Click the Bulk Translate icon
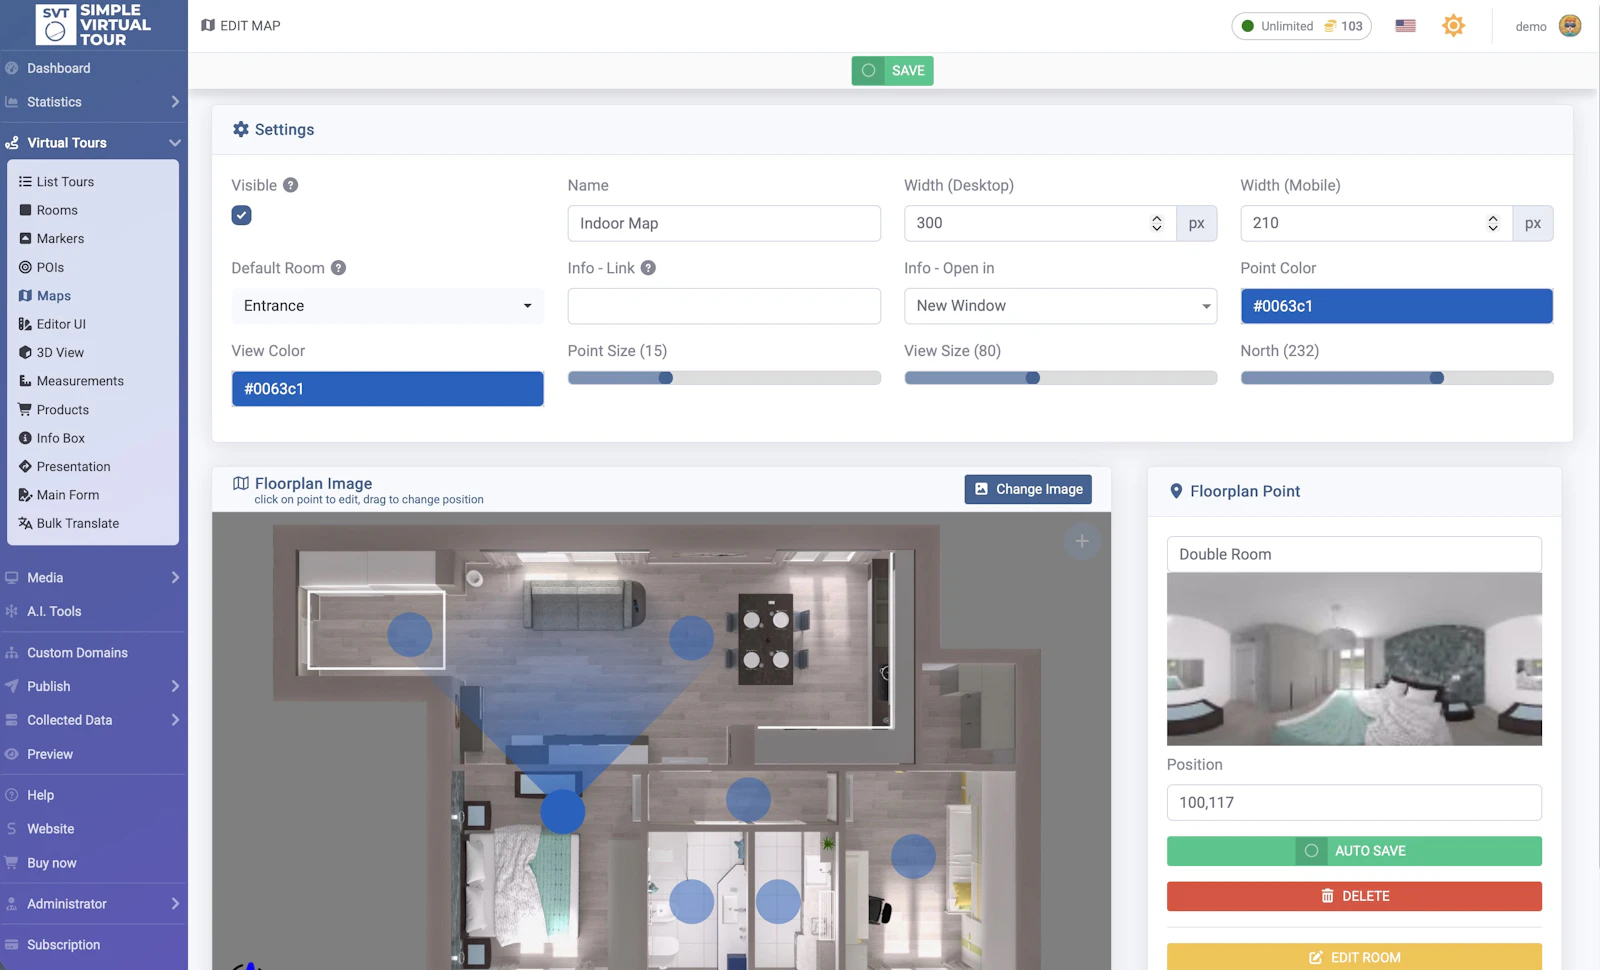 point(25,524)
